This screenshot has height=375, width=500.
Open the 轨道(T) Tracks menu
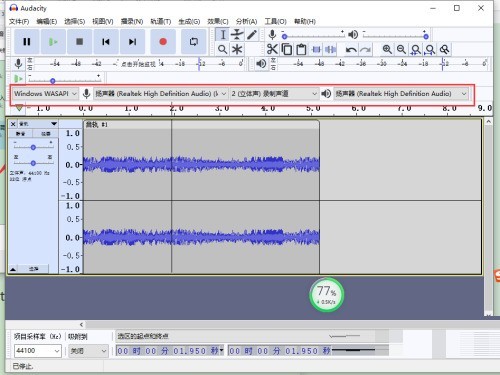(161, 22)
